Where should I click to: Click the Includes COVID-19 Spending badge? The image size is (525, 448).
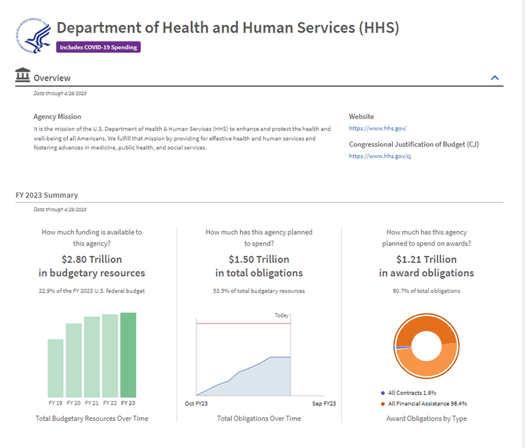coord(98,47)
